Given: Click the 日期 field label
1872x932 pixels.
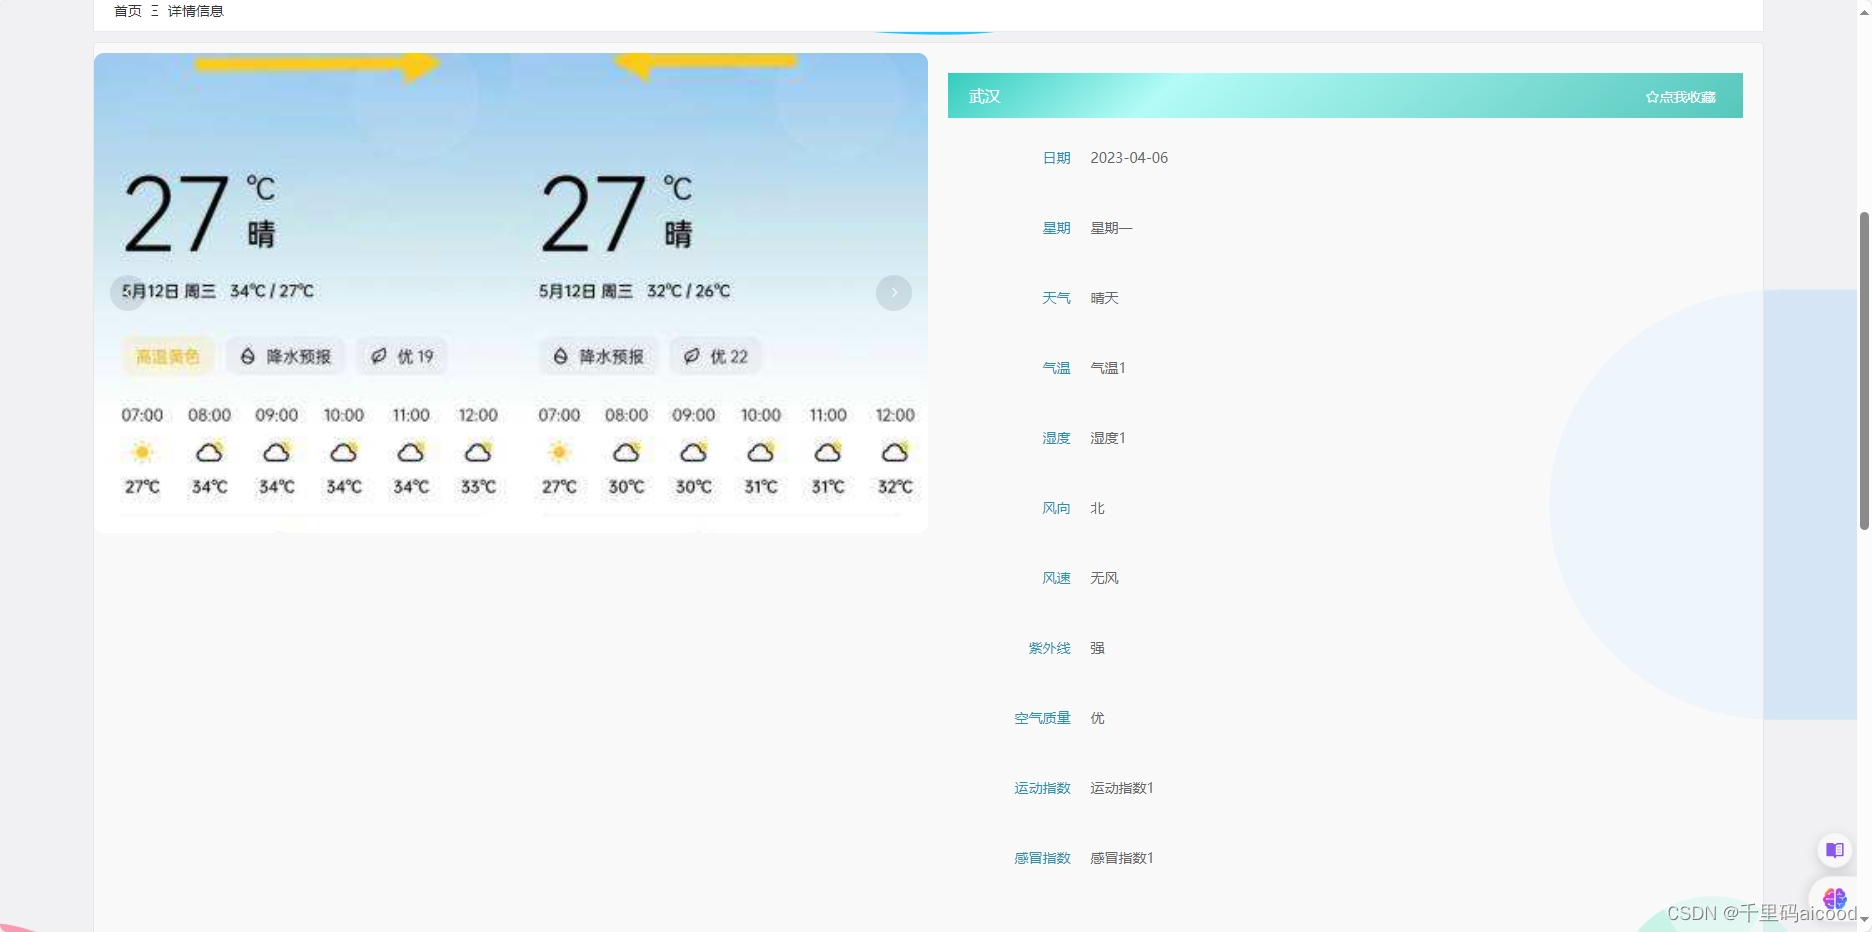Looking at the screenshot, I should pyautogui.click(x=1056, y=158).
